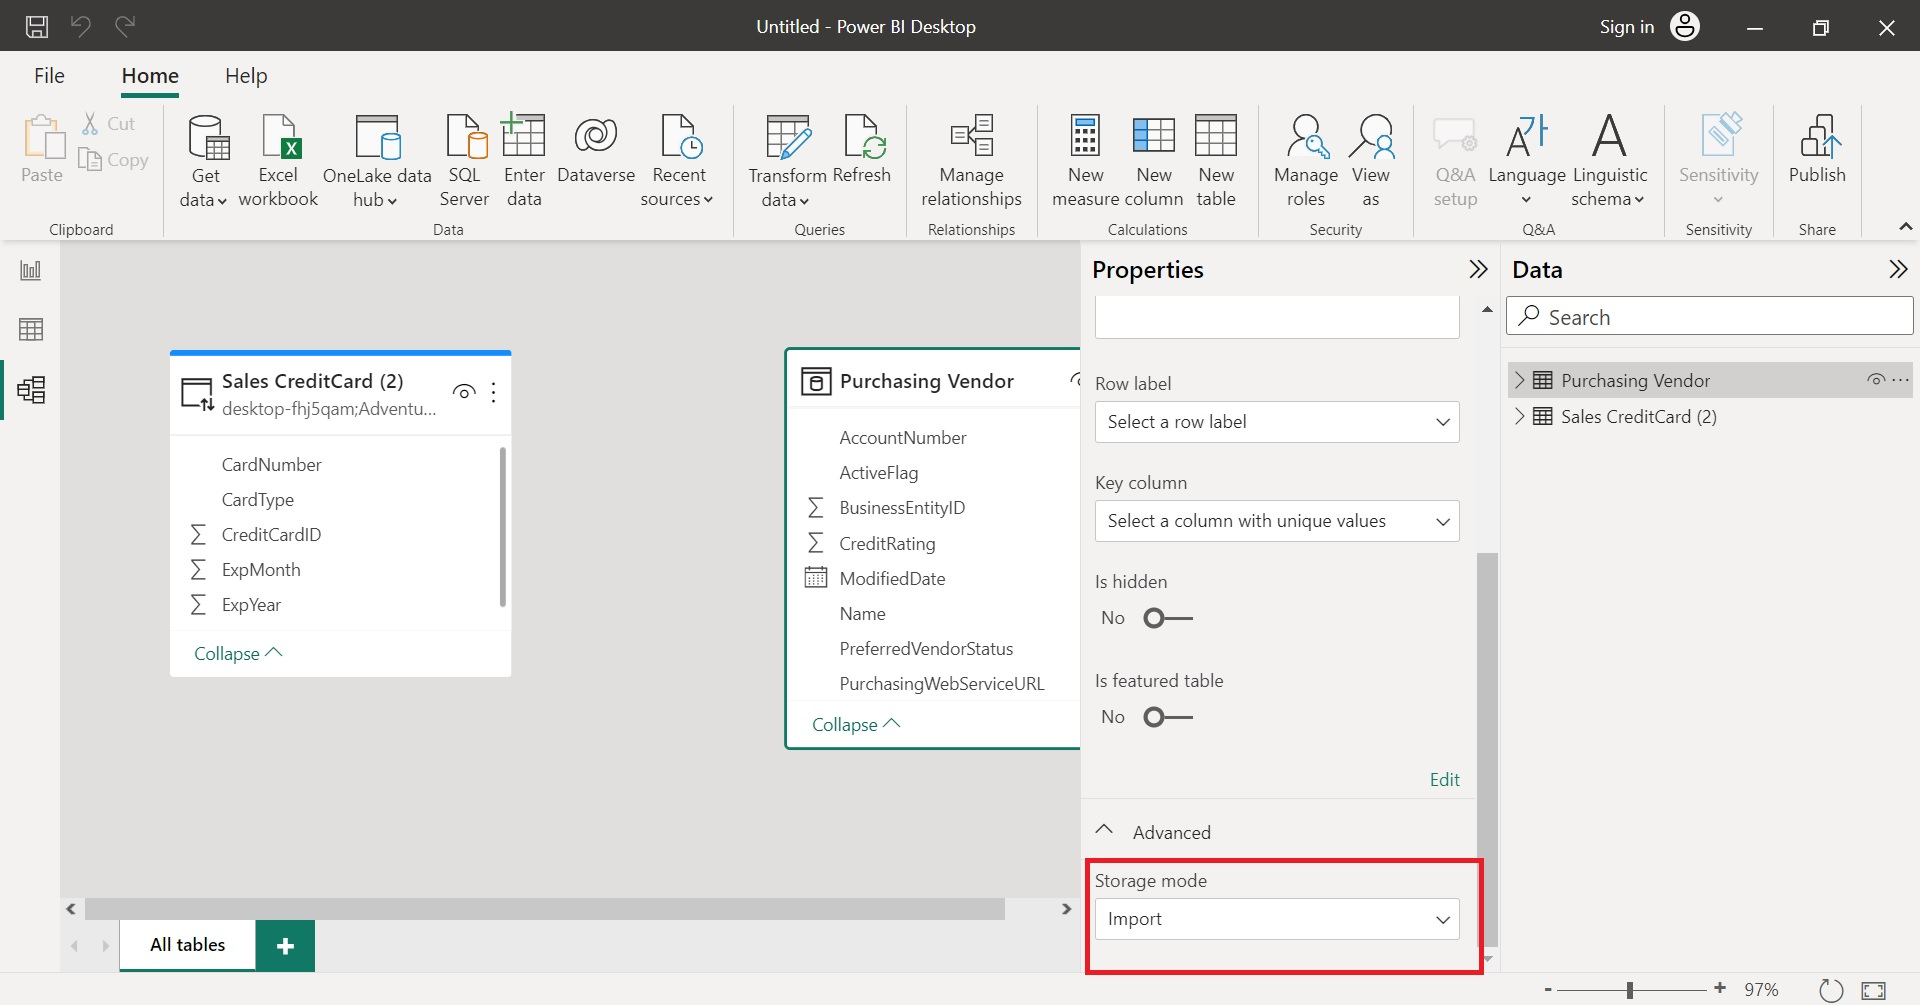Image resolution: width=1920 pixels, height=1005 pixels.
Task: Open the File menu
Action: point(49,76)
